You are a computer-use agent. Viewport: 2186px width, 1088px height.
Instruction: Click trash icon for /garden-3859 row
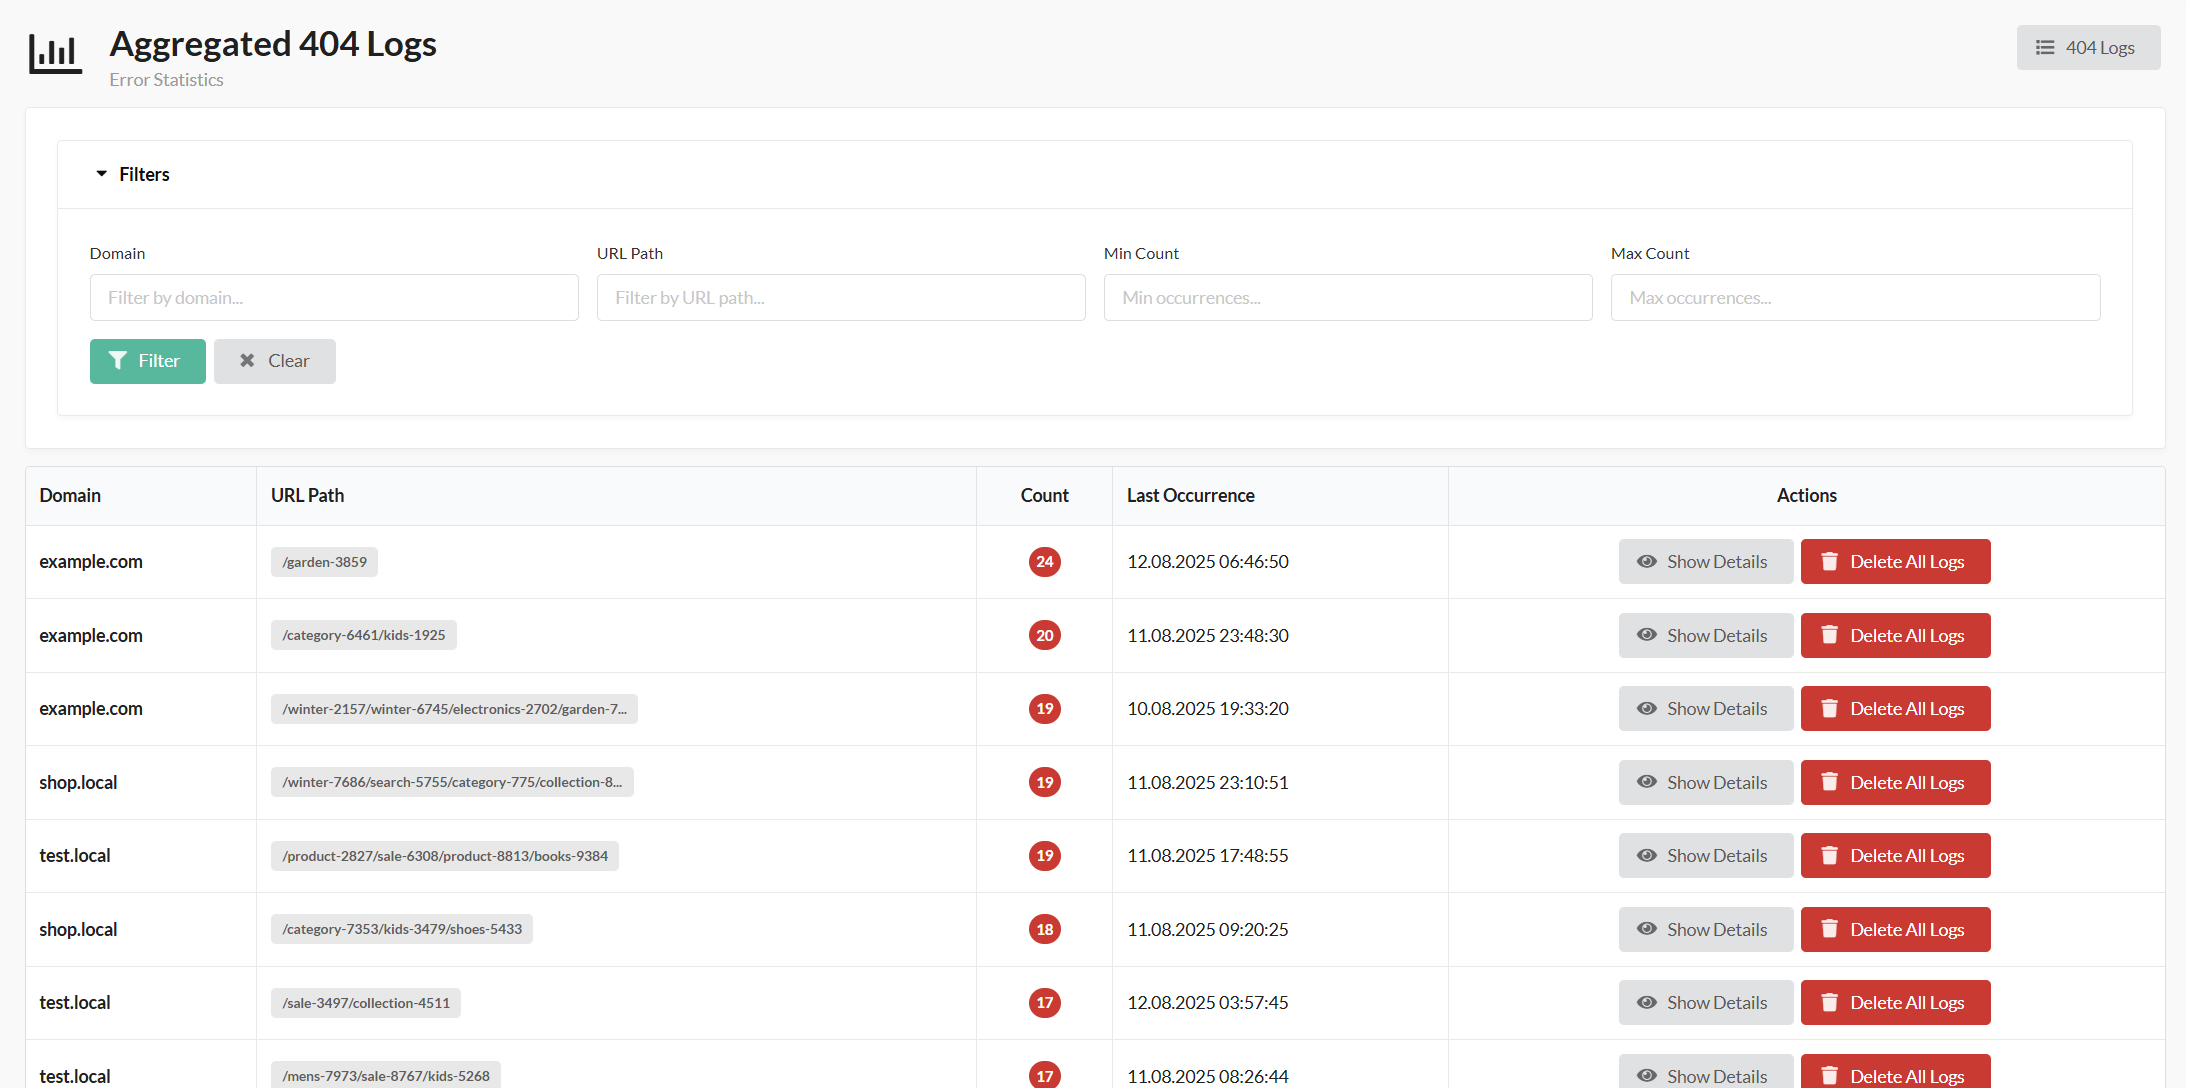click(1829, 562)
